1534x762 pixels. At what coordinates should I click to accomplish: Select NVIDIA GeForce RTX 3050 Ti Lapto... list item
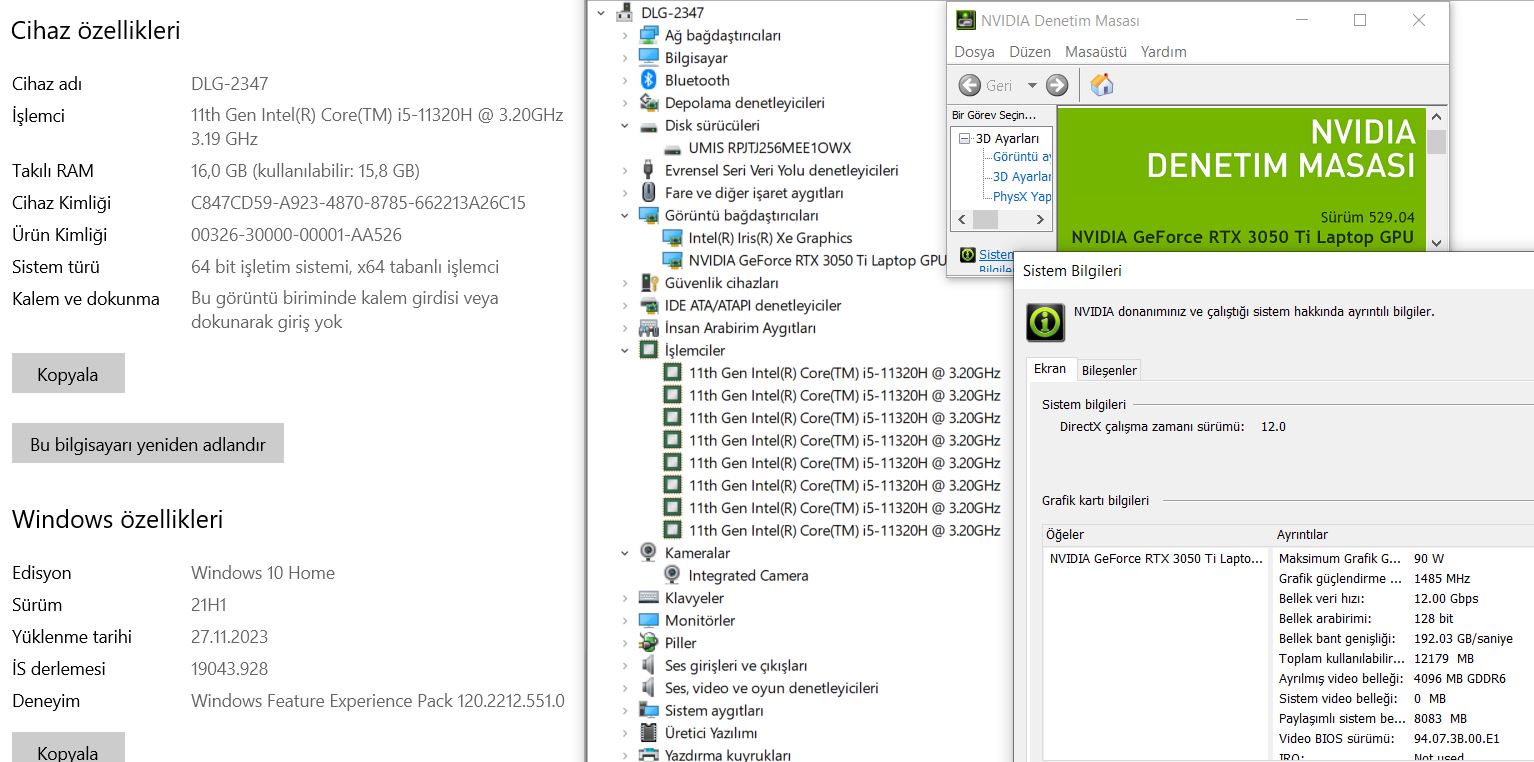click(1155, 558)
